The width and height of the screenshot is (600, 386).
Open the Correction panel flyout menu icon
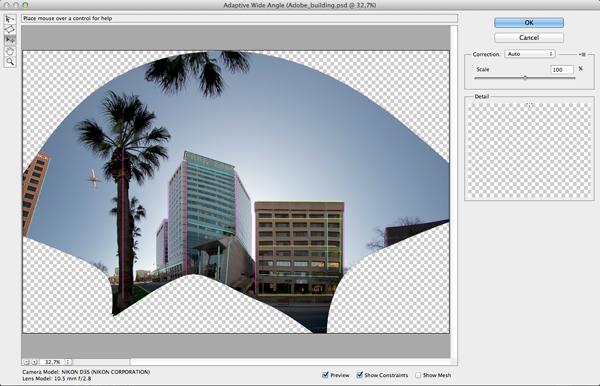[582, 54]
